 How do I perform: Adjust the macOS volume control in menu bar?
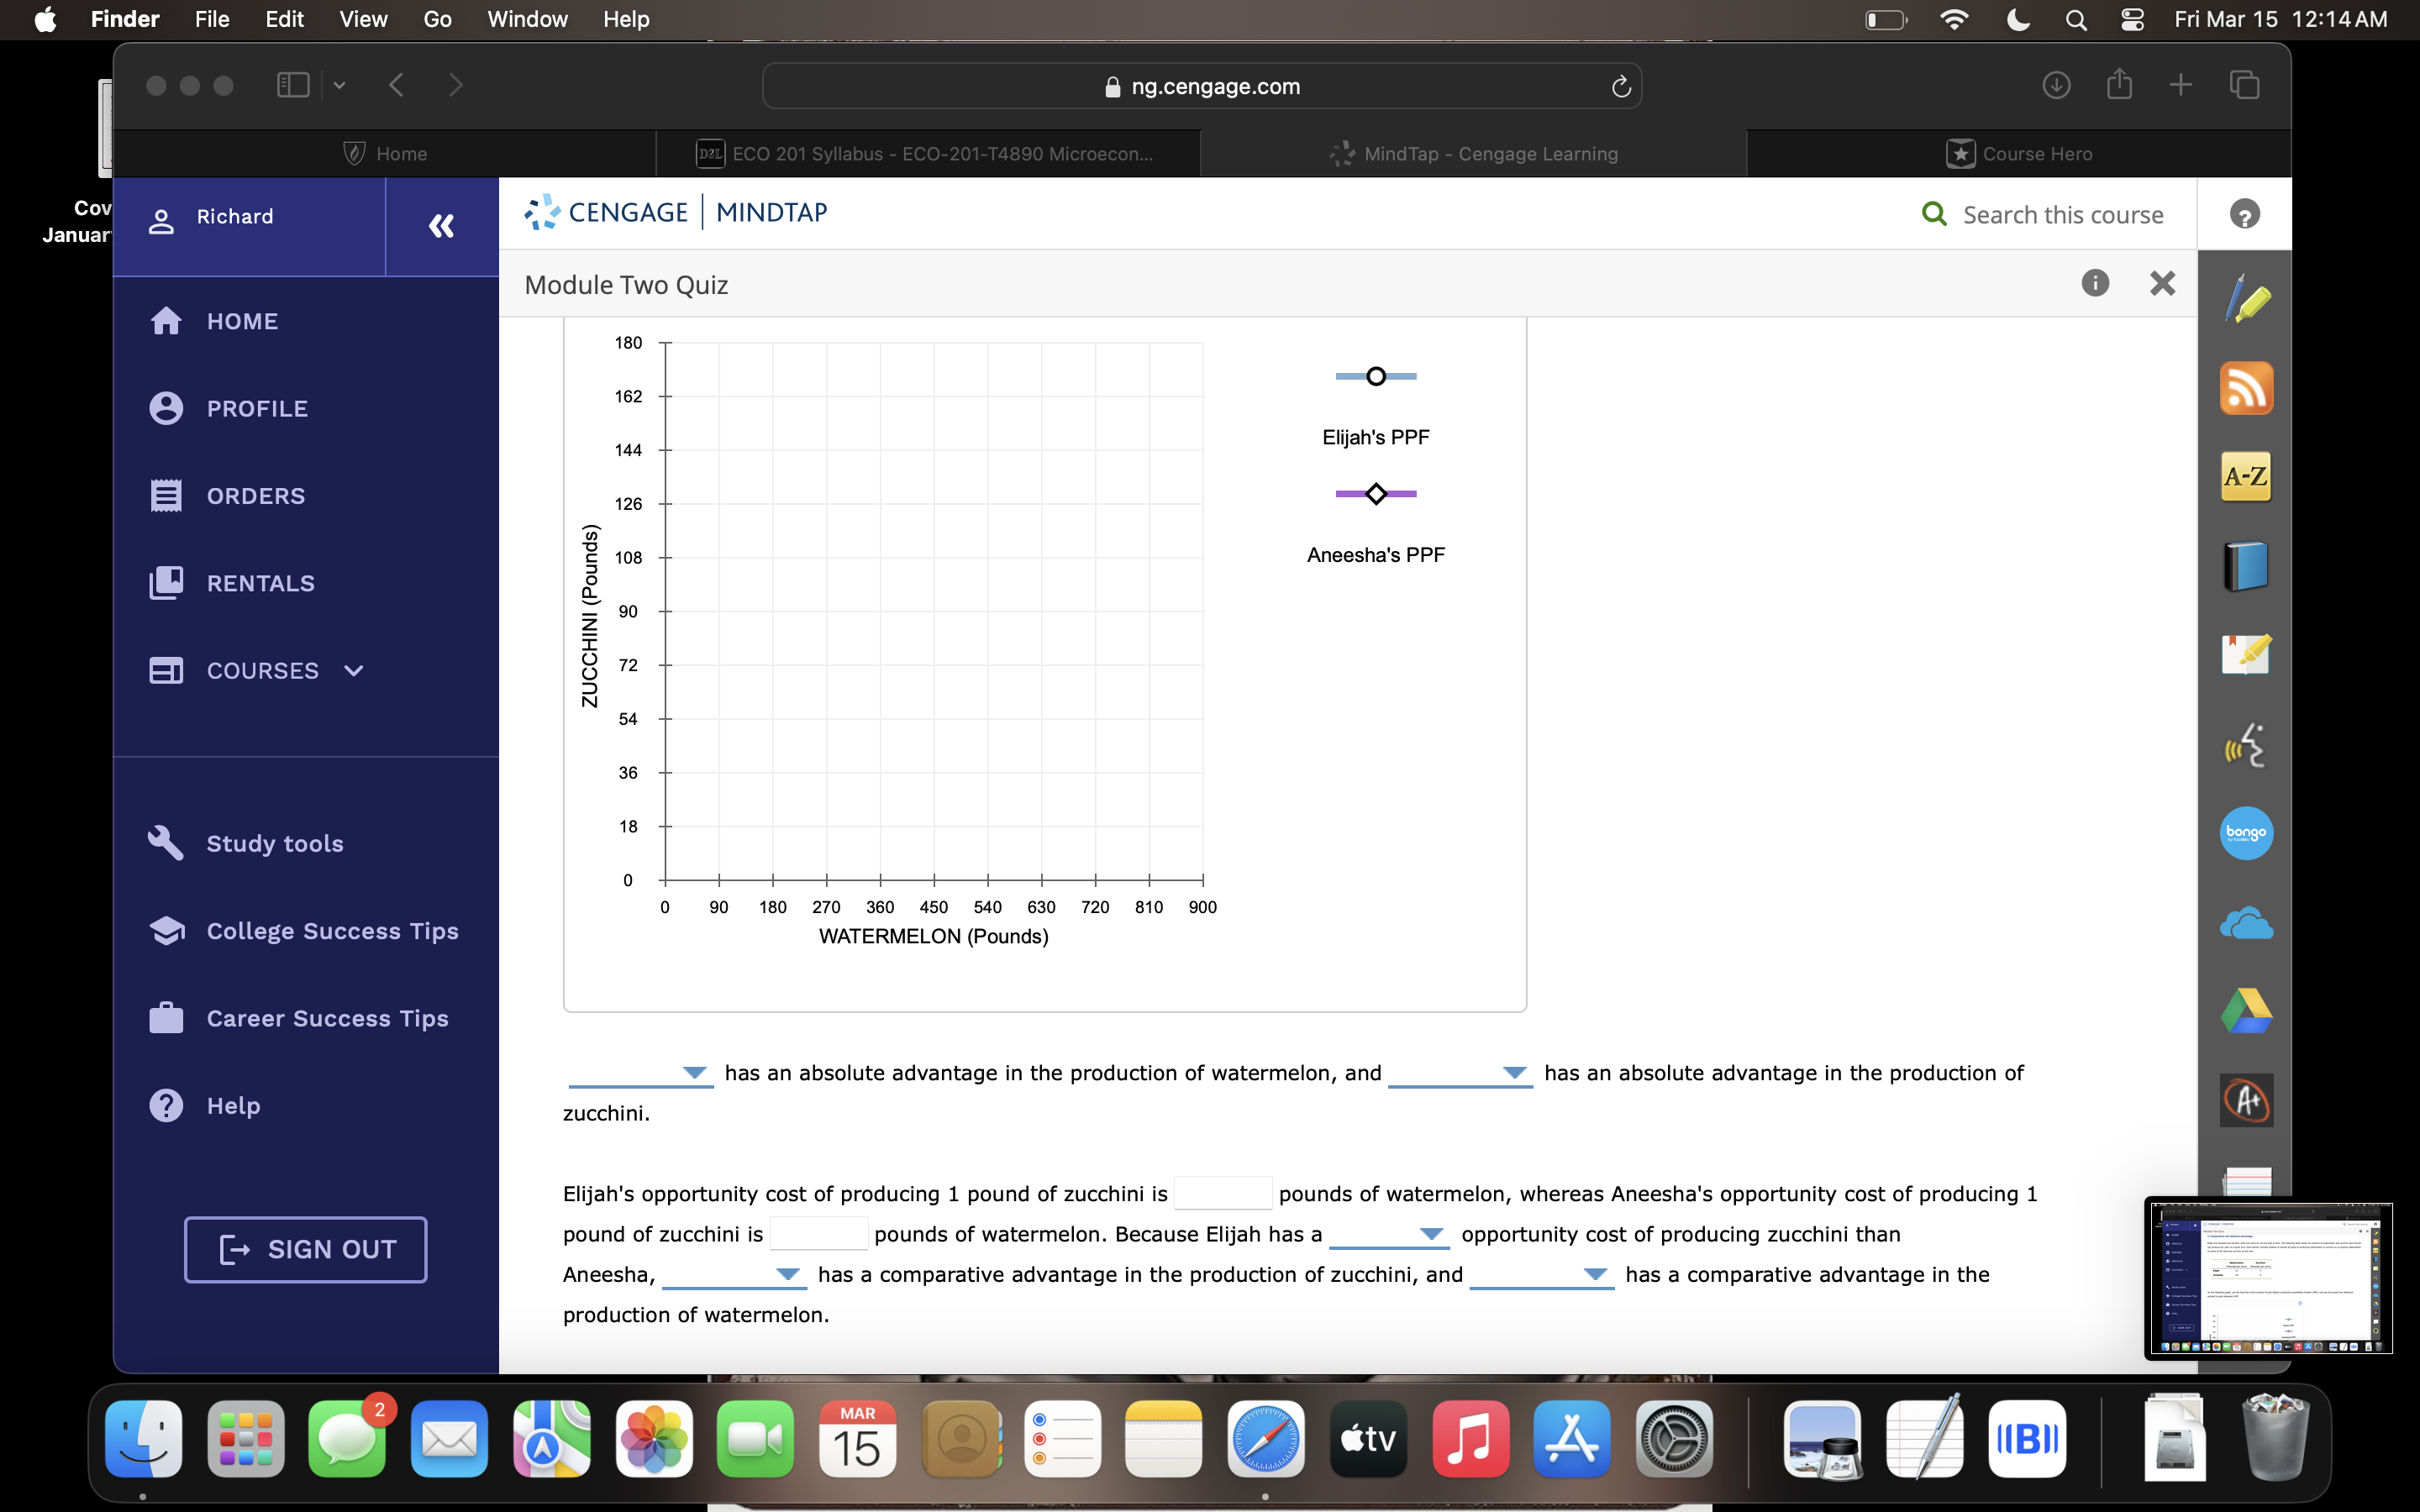pyautogui.click(x=2131, y=19)
